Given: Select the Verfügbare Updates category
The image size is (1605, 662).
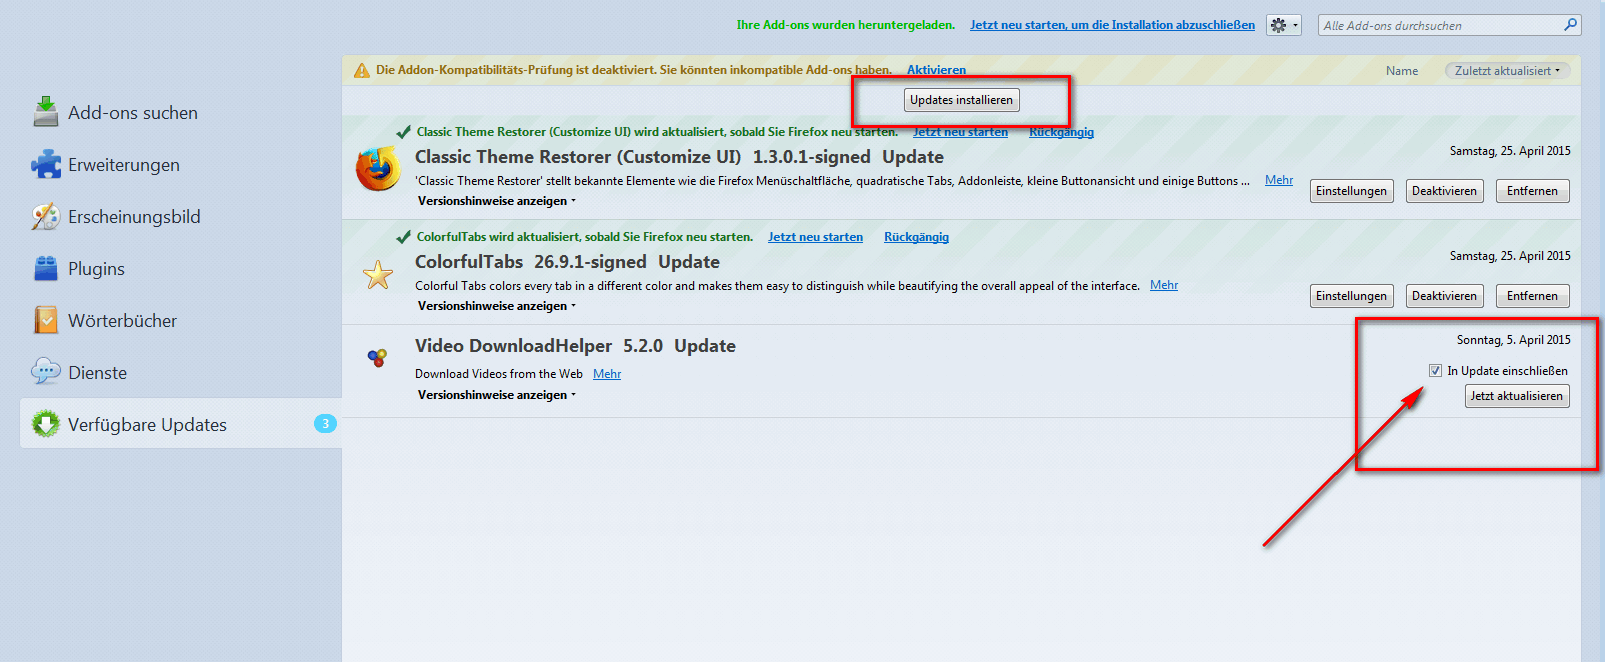Looking at the screenshot, I should coord(181,424).
